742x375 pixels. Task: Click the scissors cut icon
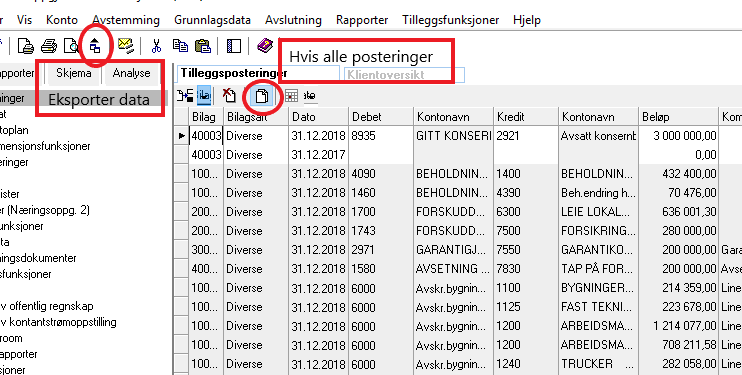click(156, 46)
